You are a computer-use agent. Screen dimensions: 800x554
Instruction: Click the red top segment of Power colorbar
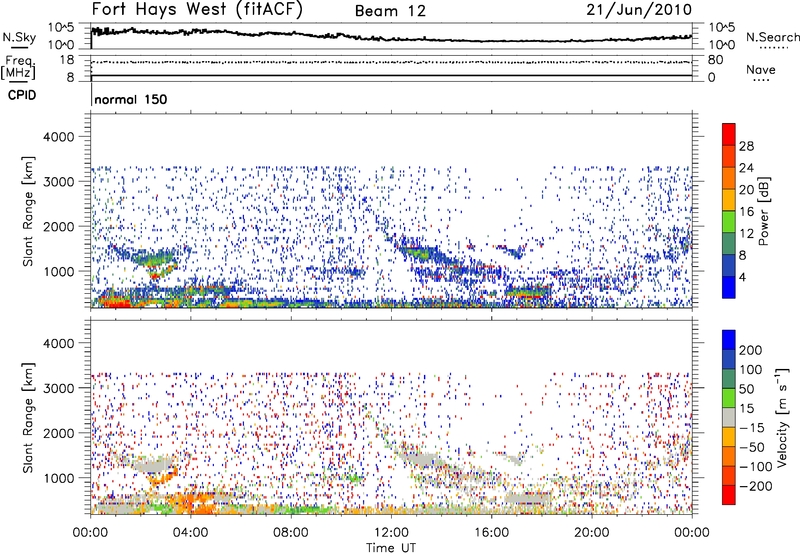coord(729,134)
